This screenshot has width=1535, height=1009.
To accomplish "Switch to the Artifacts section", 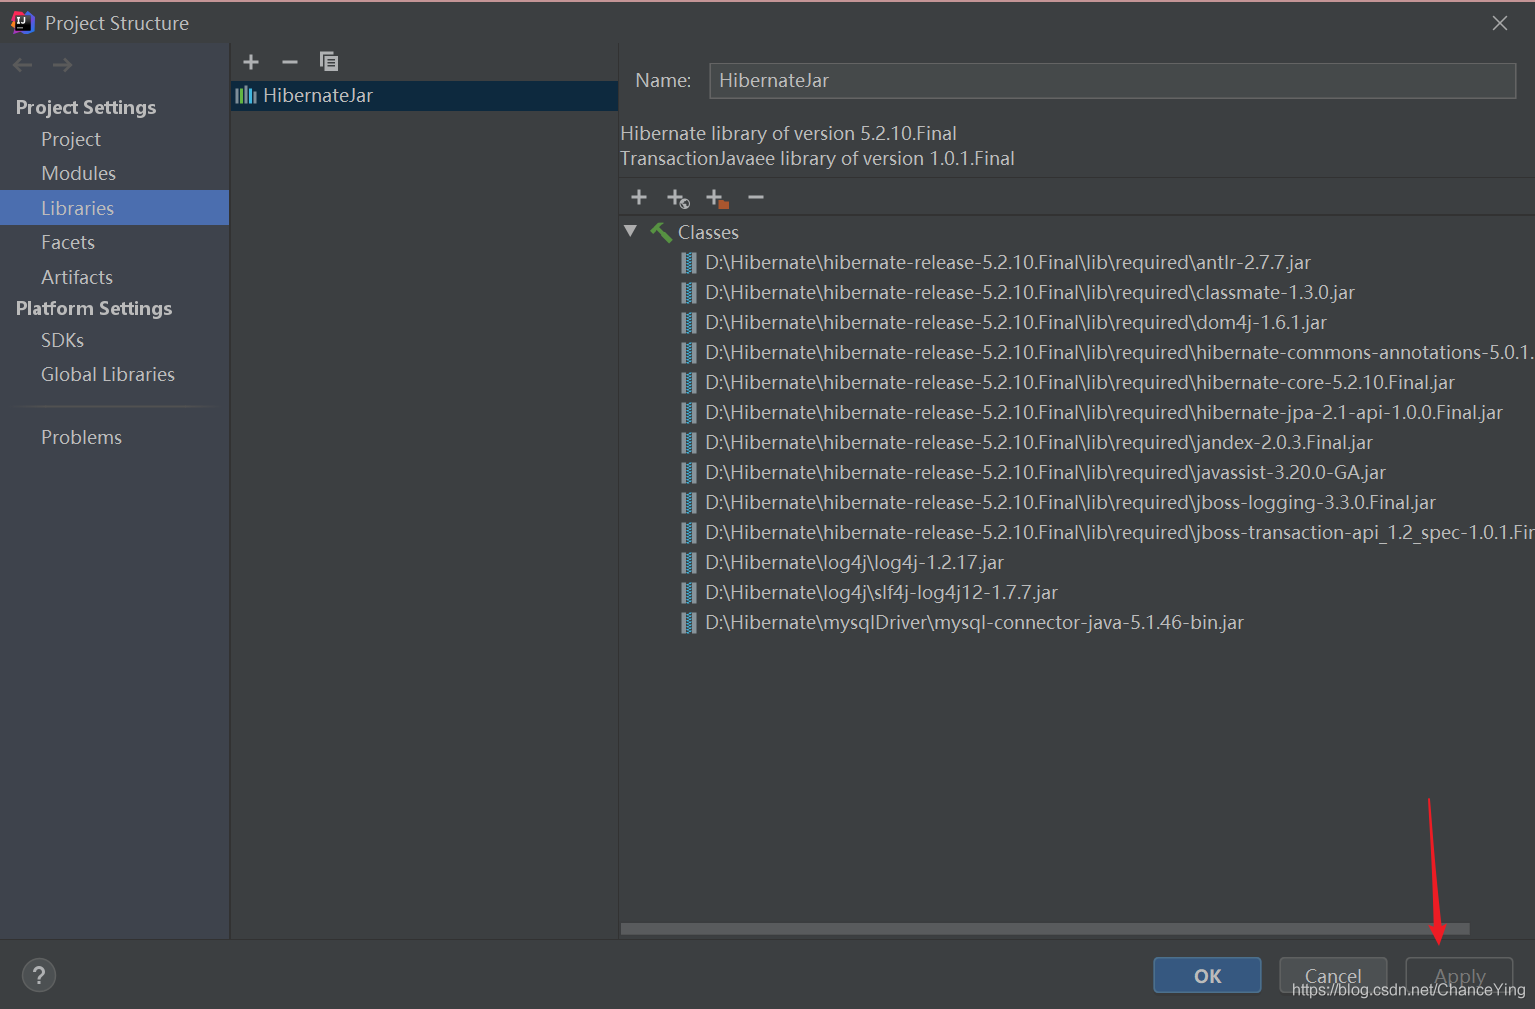I will 77,277.
